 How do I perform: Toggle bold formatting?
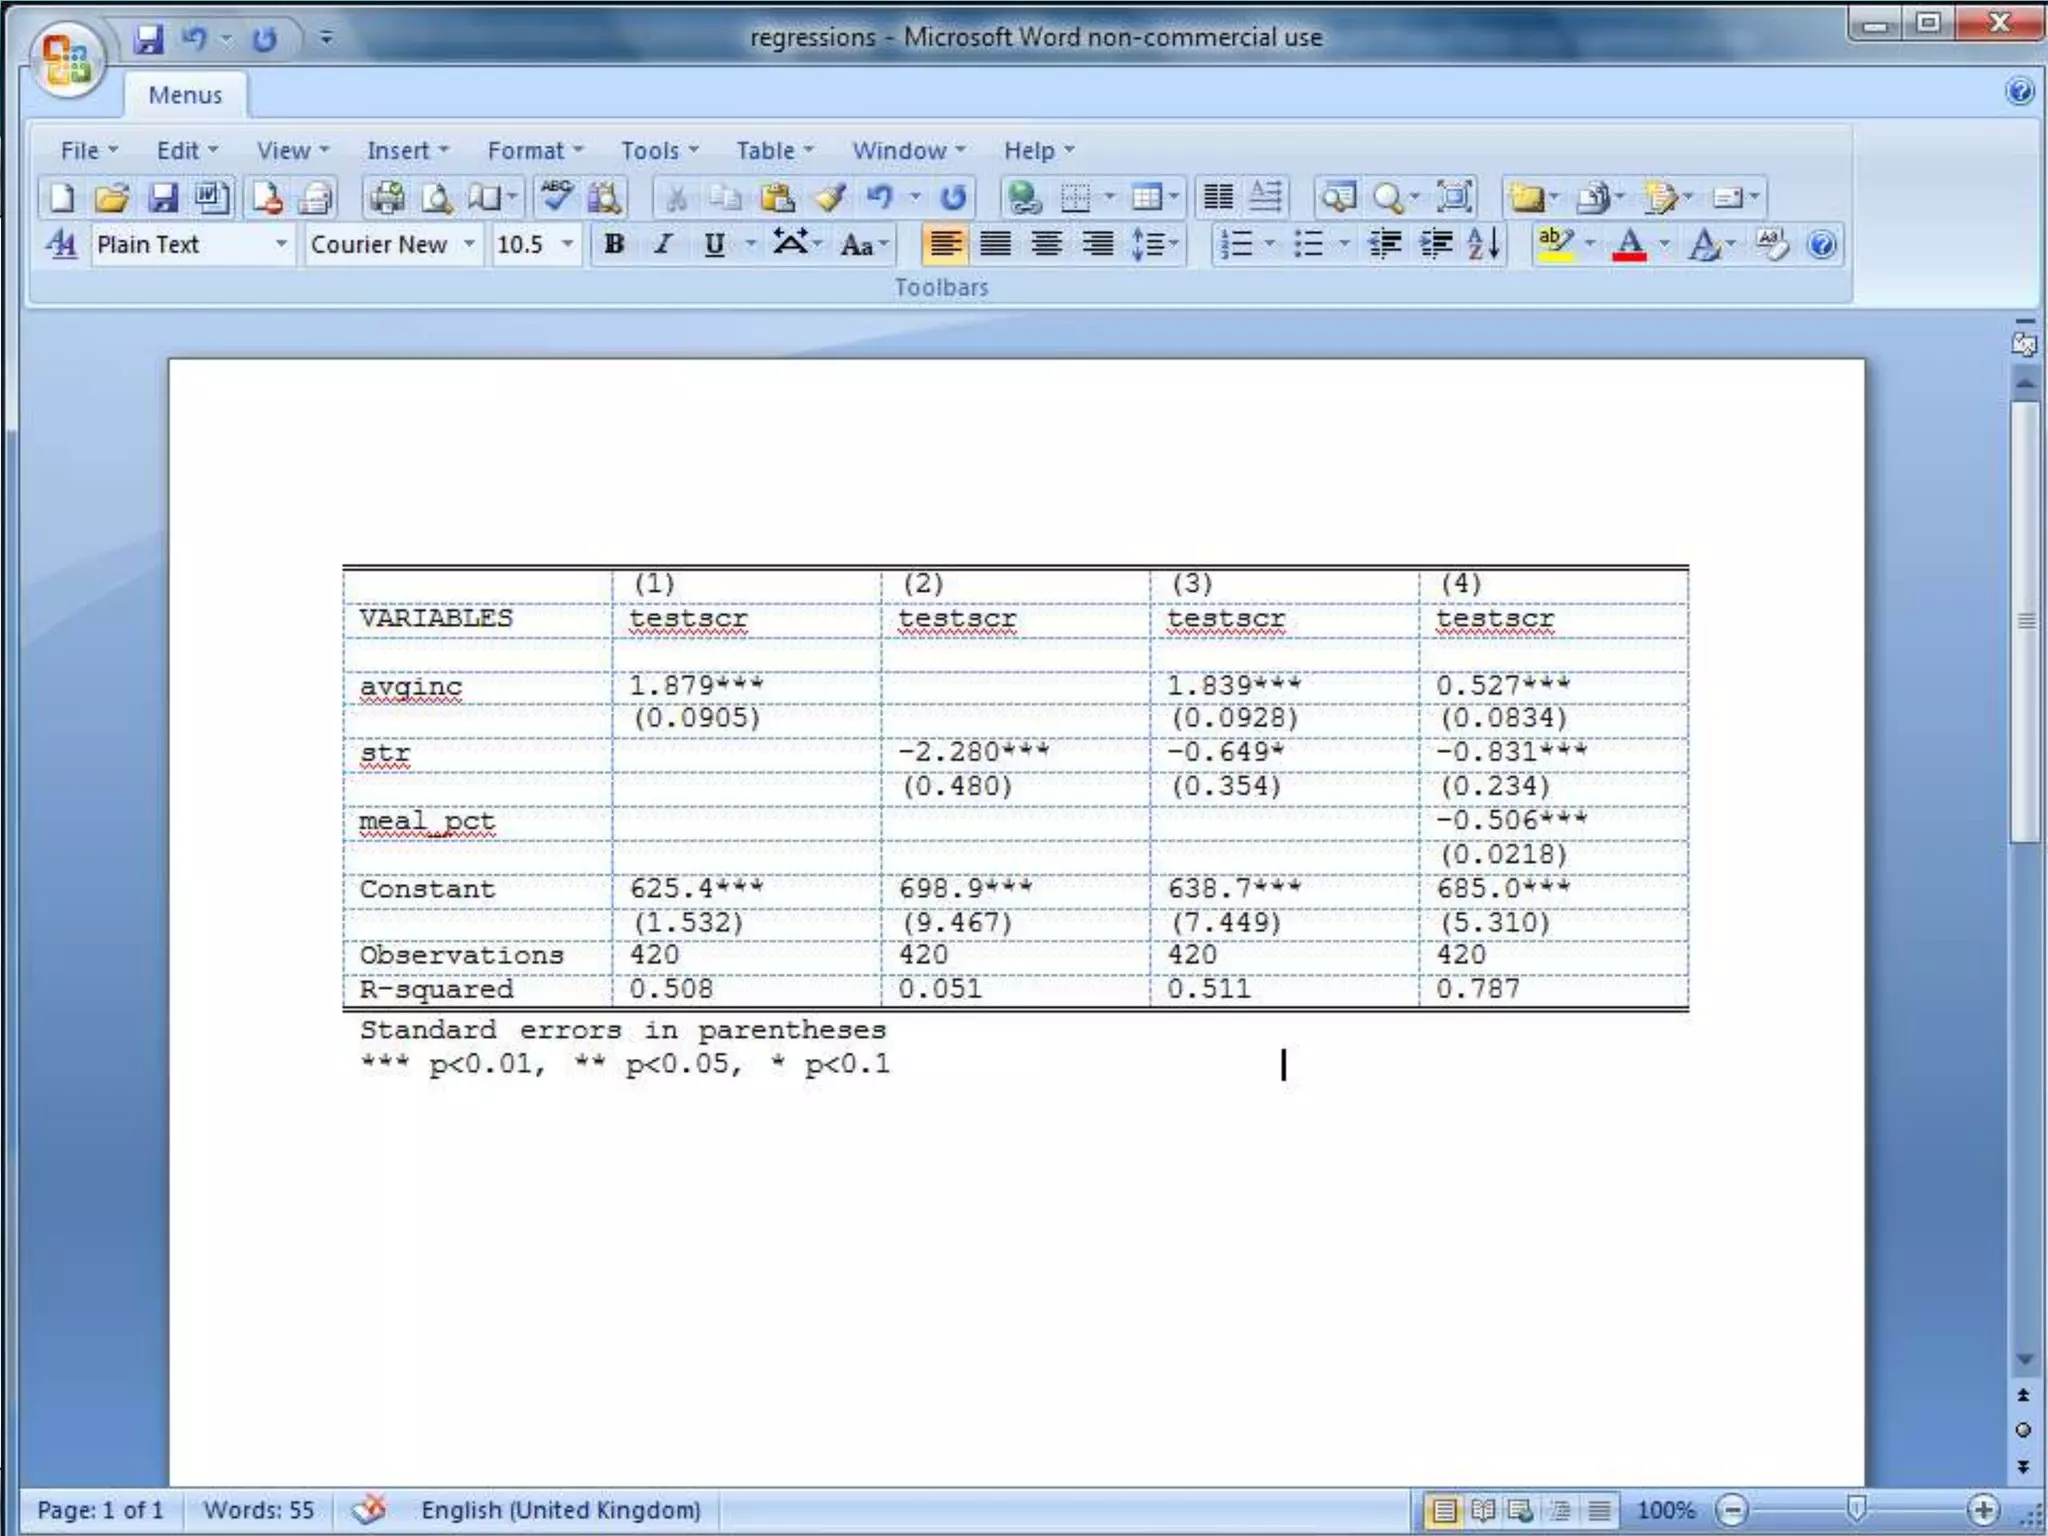tap(614, 244)
